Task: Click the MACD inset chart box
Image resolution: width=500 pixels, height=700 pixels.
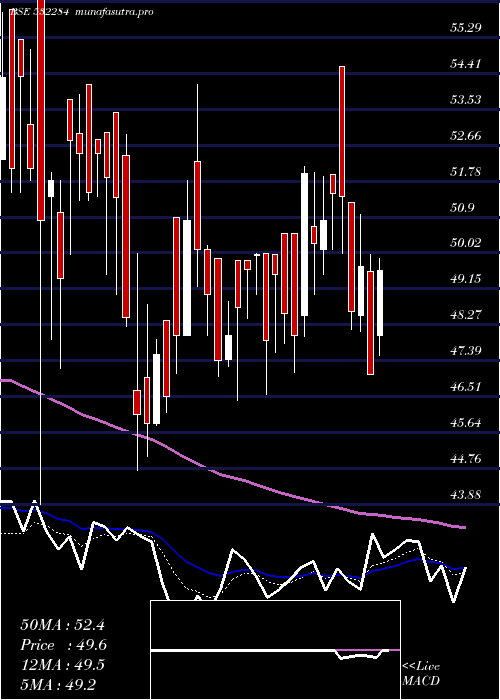Action: pyautogui.click(x=275, y=650)
